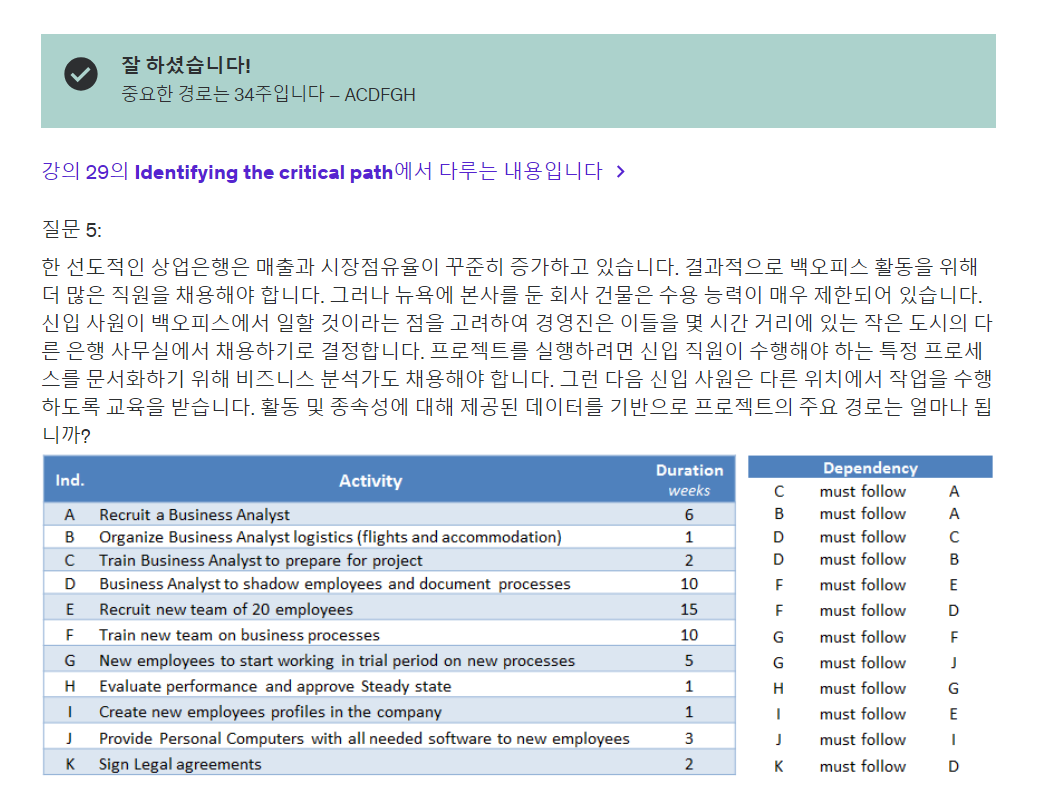Click dependency row 'K must follow D'
1050x805 pixels.
click(867, 767)
